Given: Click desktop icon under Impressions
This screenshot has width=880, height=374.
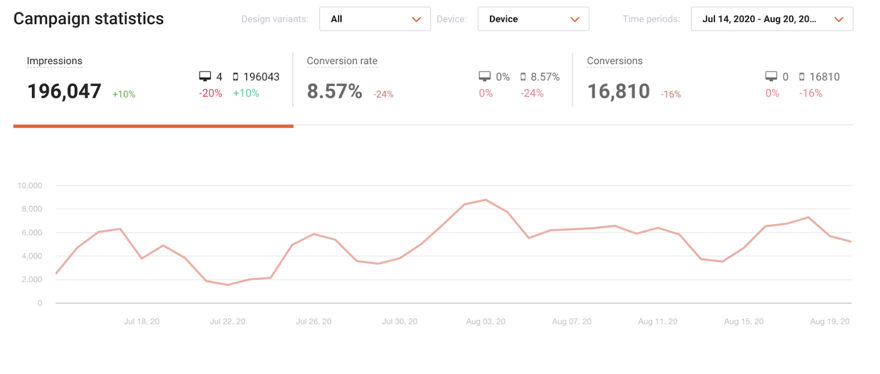Looking at the screenshot, I should (205, 77).
